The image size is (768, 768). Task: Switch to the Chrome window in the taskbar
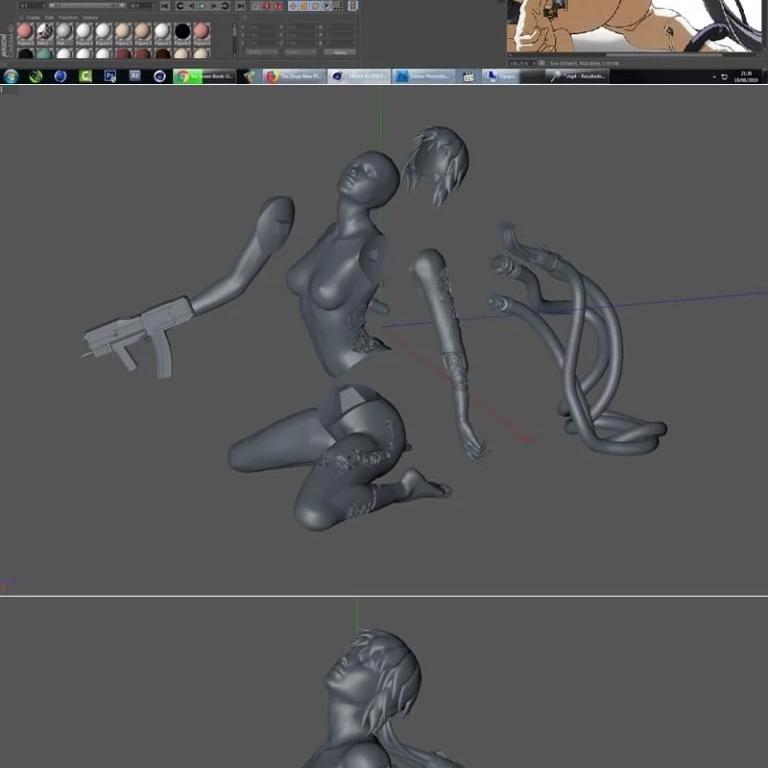point(204,76)
